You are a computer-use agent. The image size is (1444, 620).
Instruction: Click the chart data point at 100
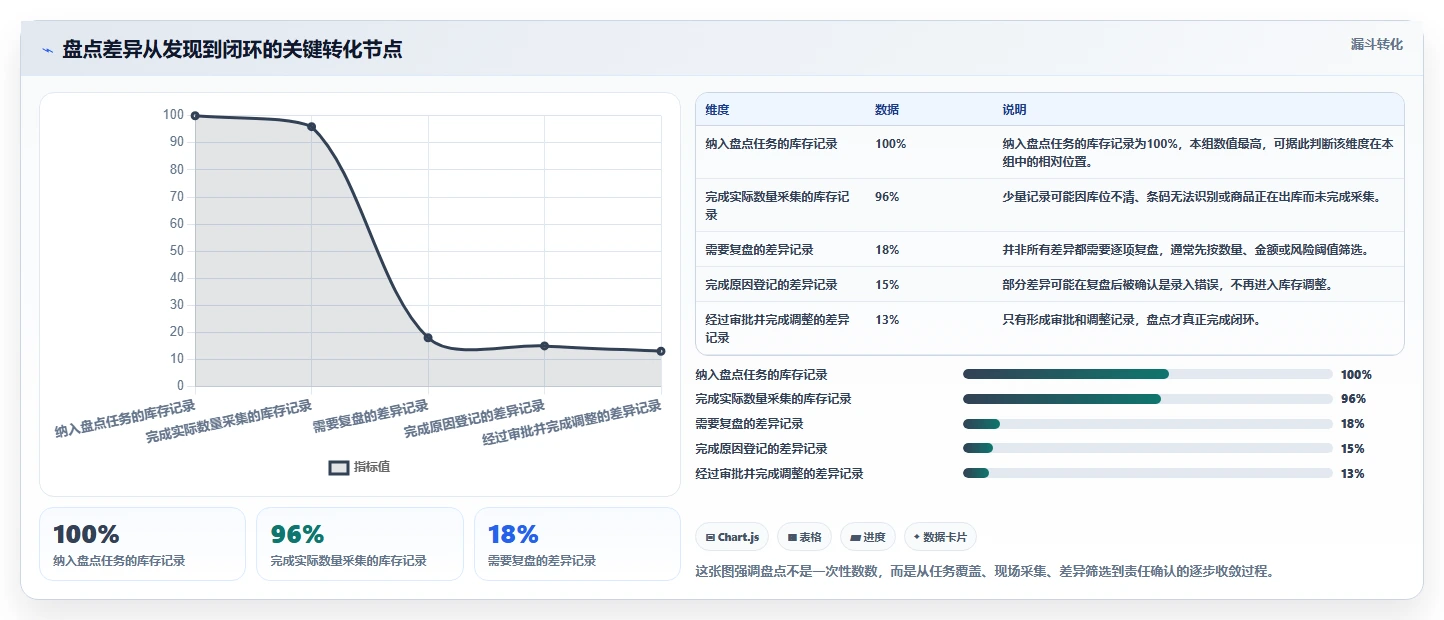click(195, 116)
